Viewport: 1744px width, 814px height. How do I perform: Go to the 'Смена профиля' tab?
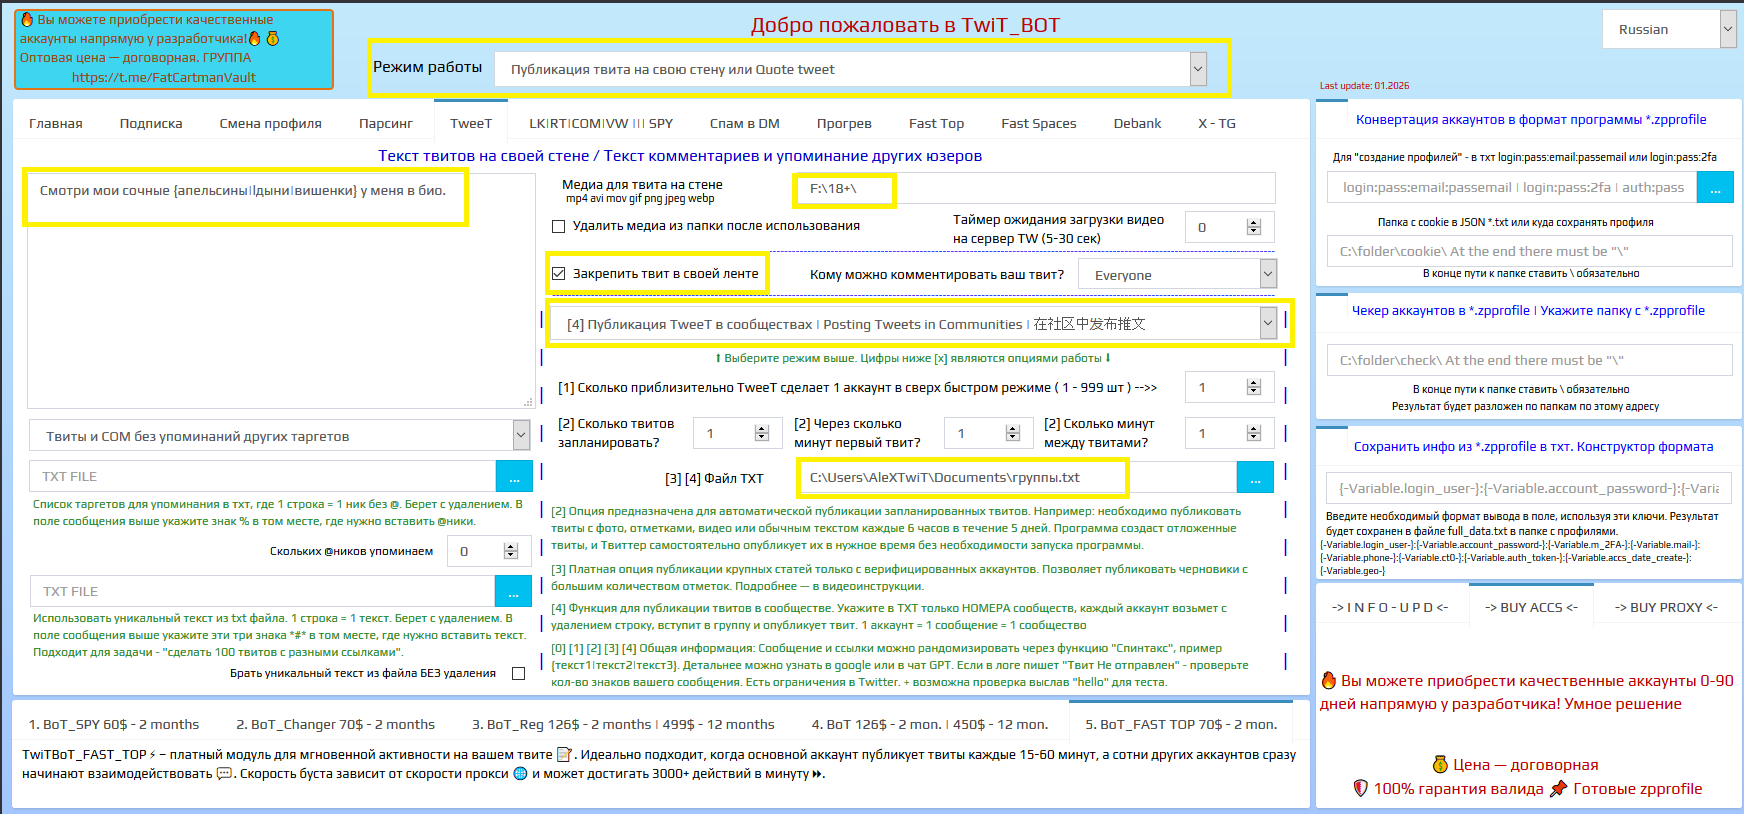[271, 123]
